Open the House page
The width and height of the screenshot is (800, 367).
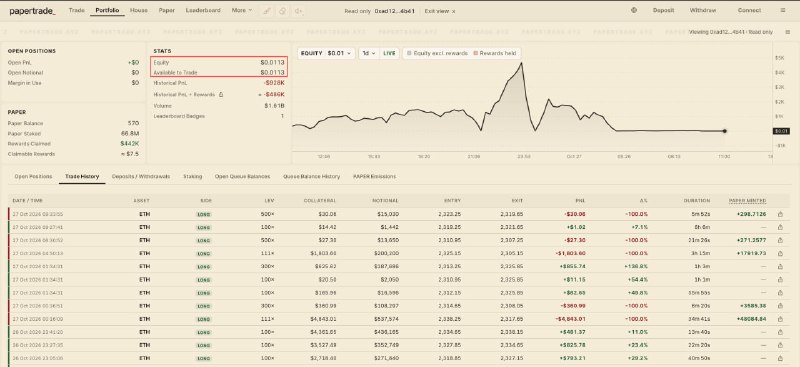[x=139, y=10]
